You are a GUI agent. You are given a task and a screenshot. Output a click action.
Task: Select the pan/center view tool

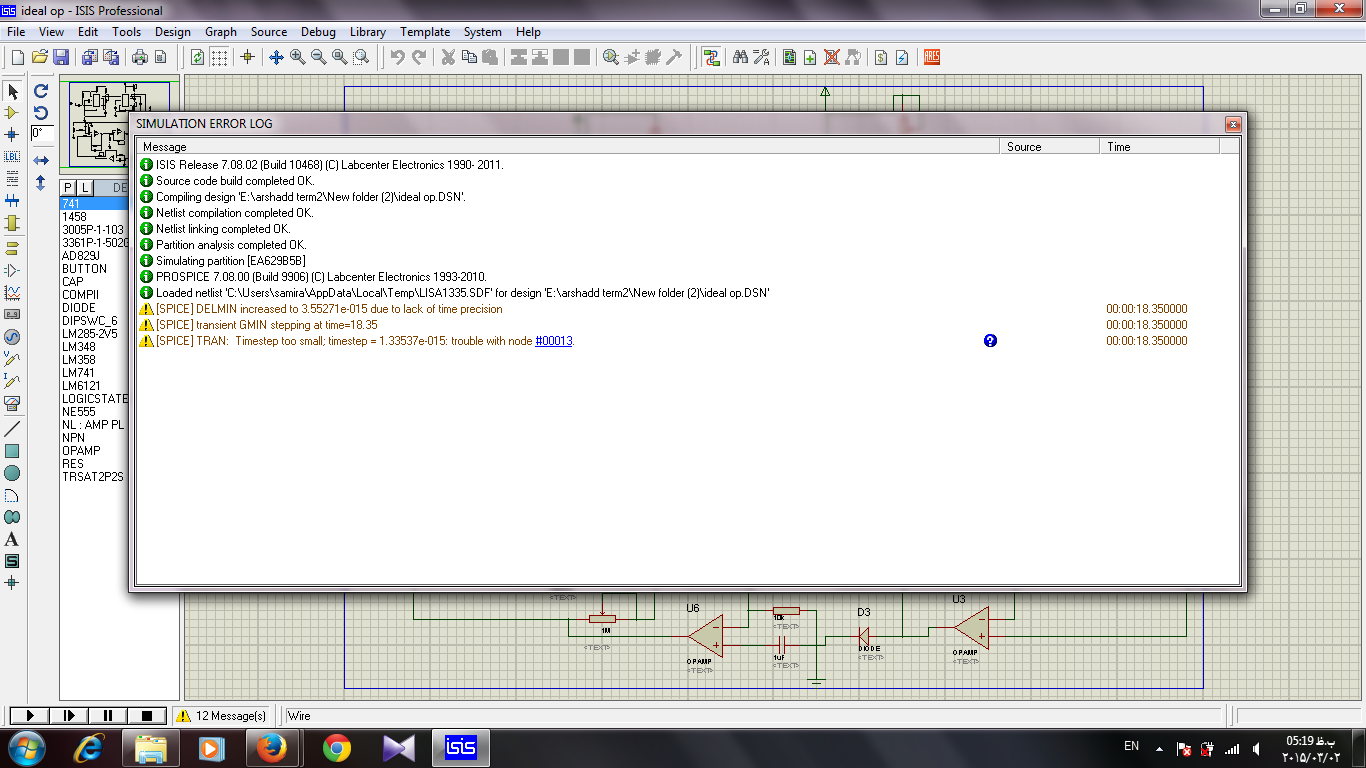click(x=277, y=57)
